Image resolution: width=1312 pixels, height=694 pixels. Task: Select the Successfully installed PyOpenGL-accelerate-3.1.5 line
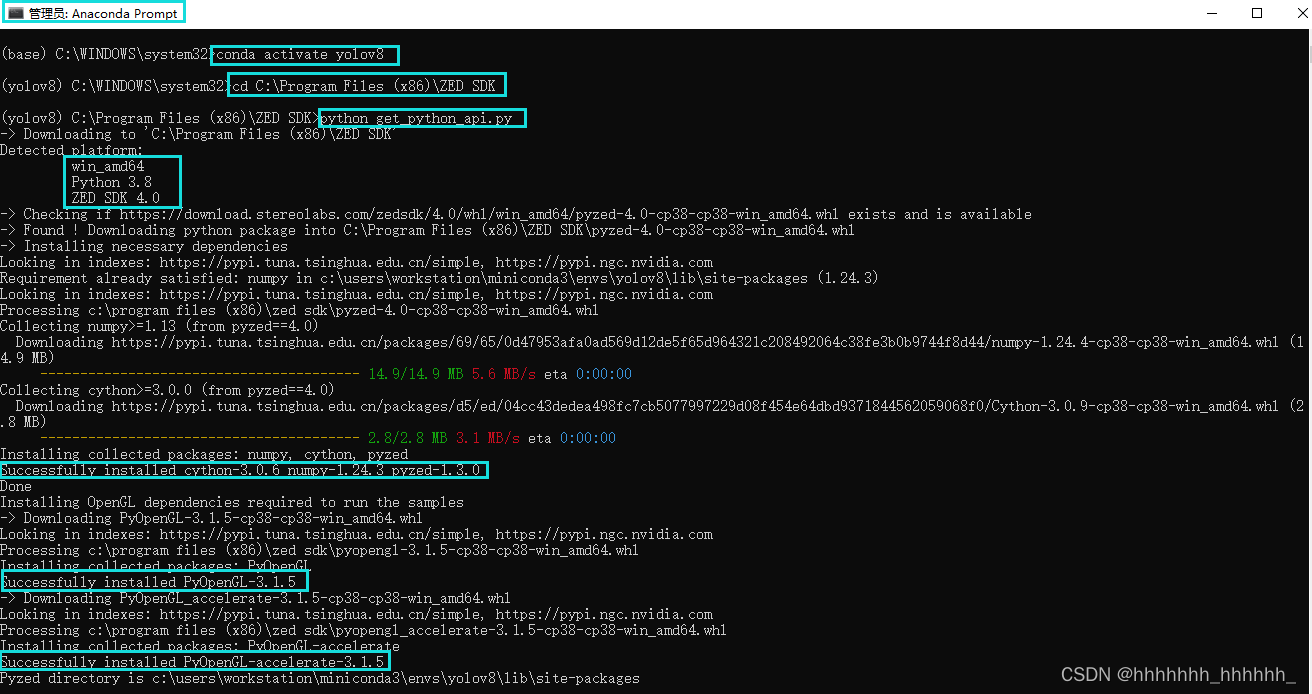click(195, 662)
